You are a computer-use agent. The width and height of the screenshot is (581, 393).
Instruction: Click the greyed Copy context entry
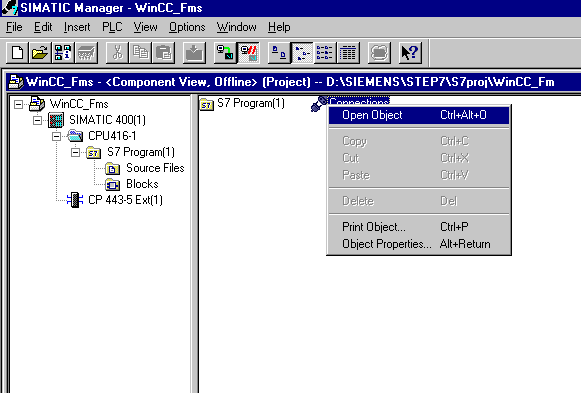[x=419, y=141]
